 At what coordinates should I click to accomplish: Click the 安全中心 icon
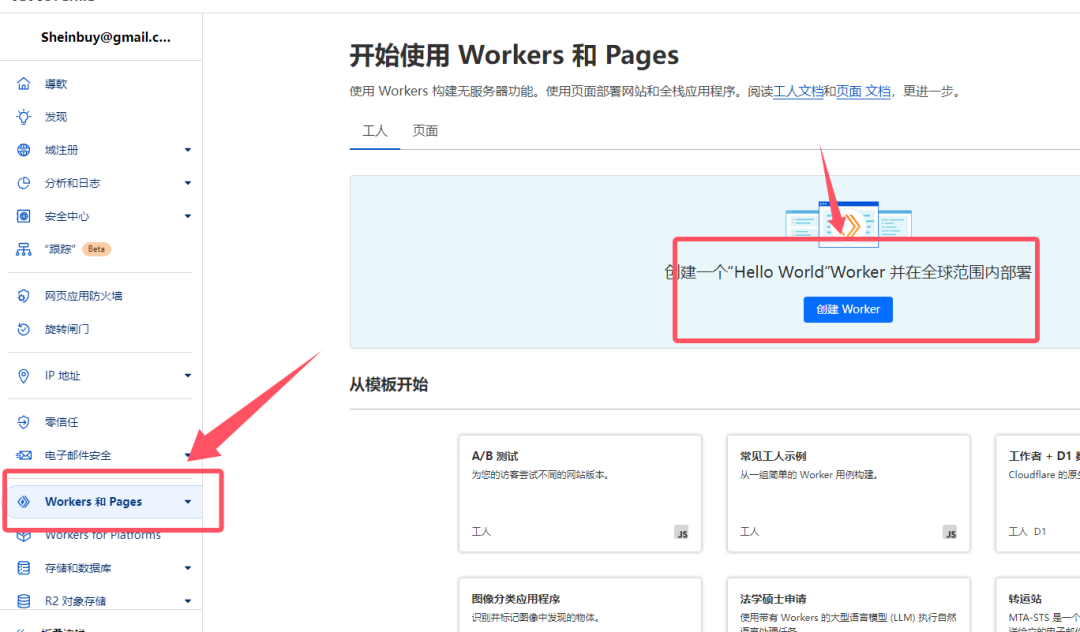click(x=23, y=216)
